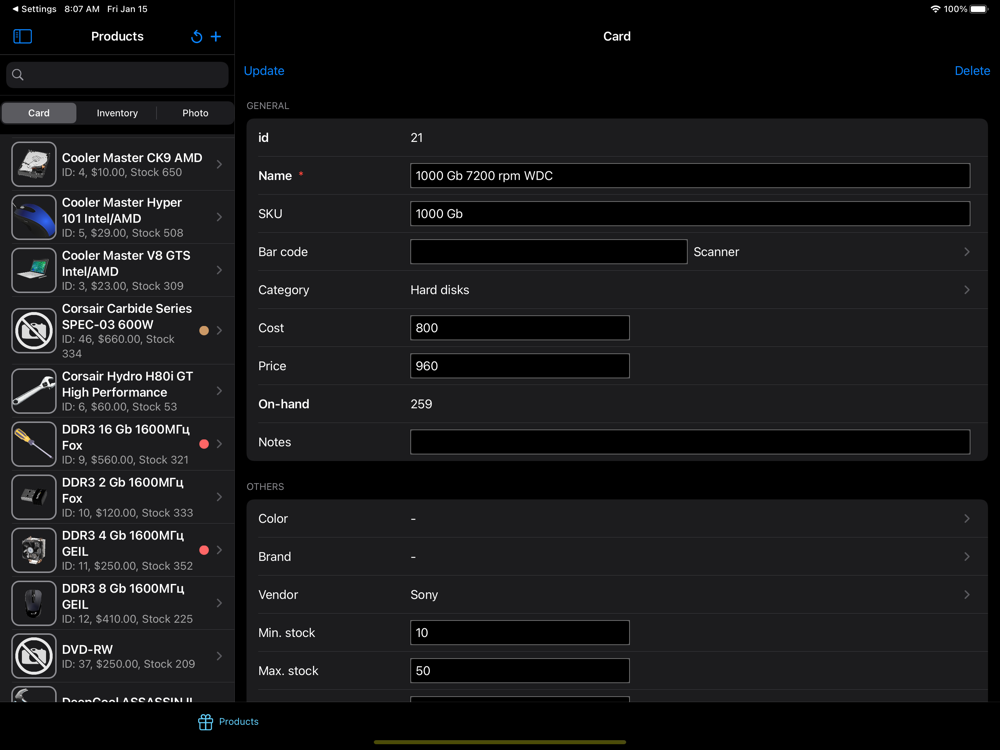The width and height of the screenshot is (1000, 750).
Task: Edit the Max. stock field
Action: tap(520, 671)
